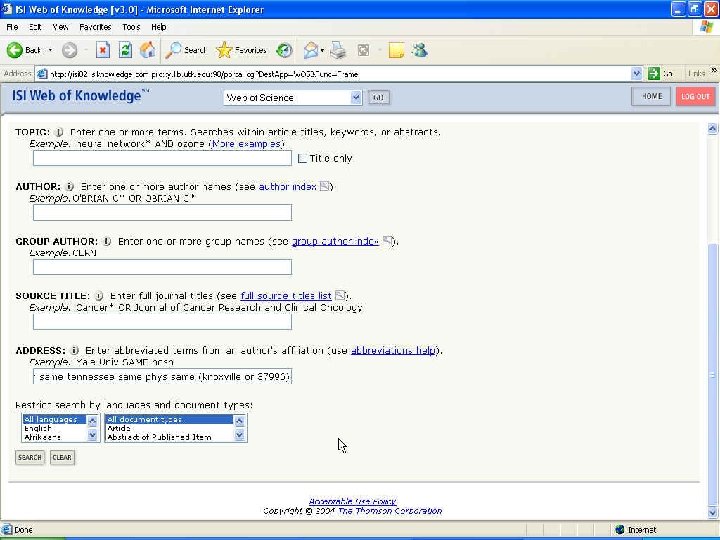Click the ADDRESS info icon

[74, 350]
